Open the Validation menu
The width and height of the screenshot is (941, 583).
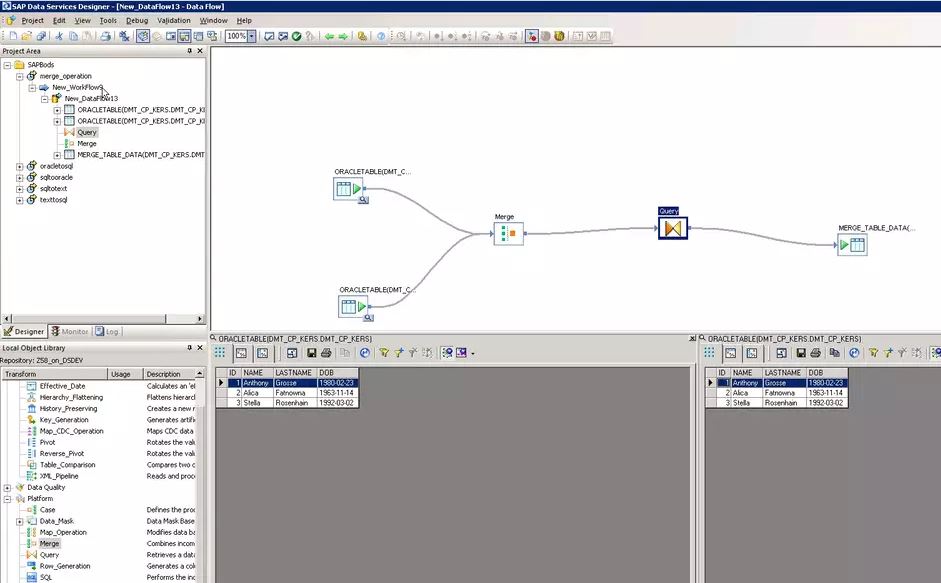point(174,20)
